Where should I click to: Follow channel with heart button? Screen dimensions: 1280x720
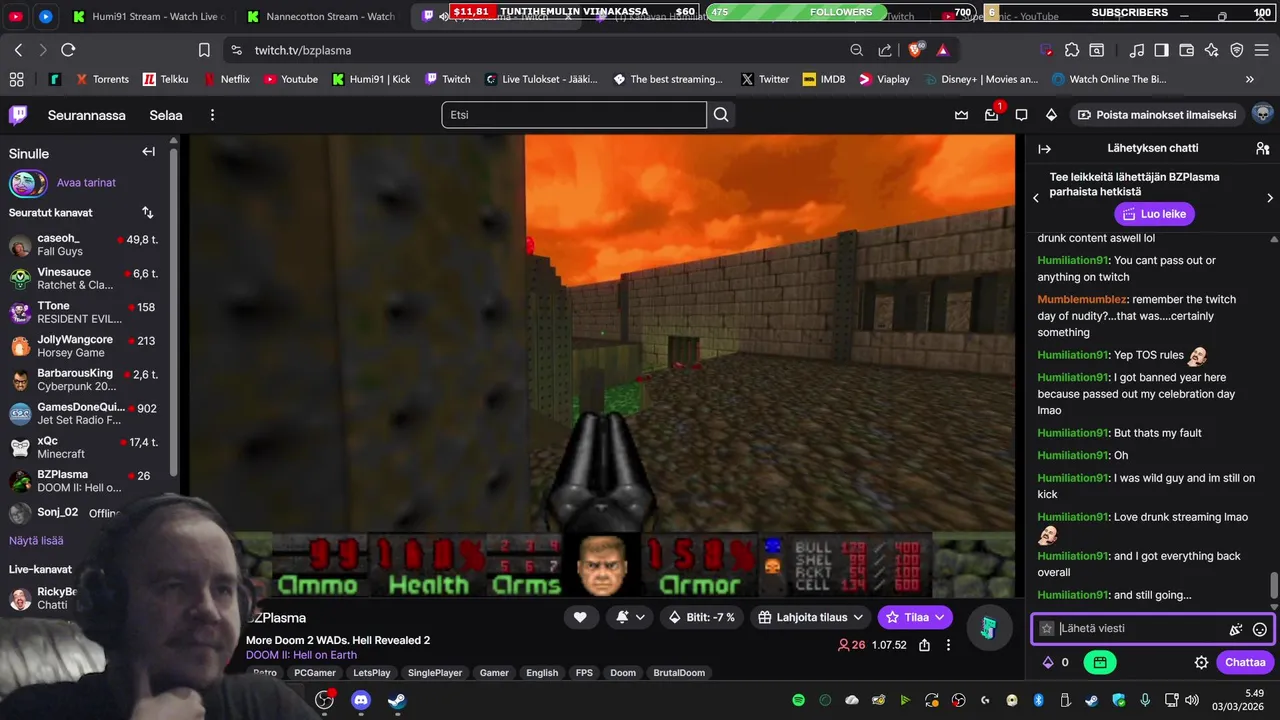coord(580,617)
